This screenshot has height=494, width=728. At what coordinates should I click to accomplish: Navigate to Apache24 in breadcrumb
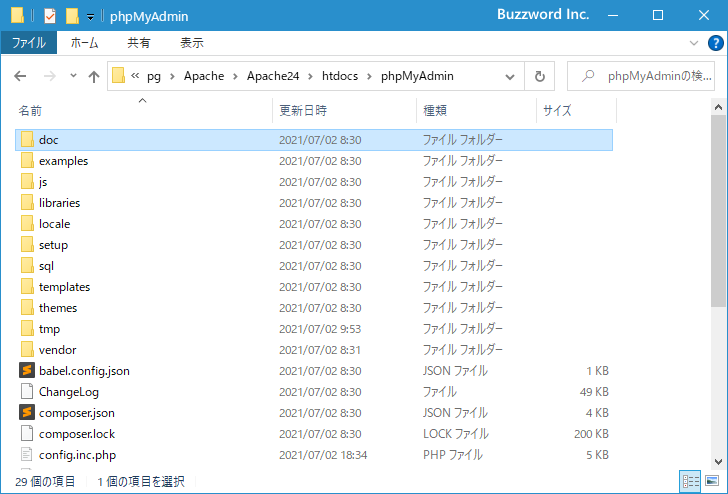(x=273, y=76)
